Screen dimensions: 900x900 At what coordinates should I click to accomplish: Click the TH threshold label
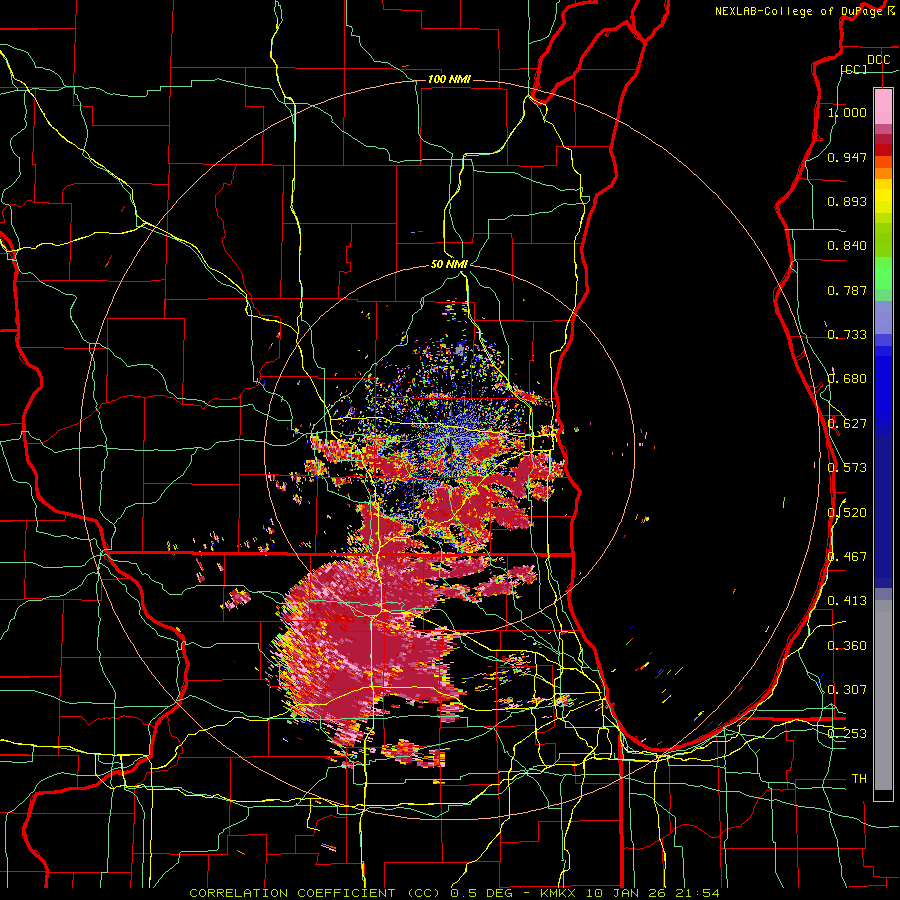point(859,778)
